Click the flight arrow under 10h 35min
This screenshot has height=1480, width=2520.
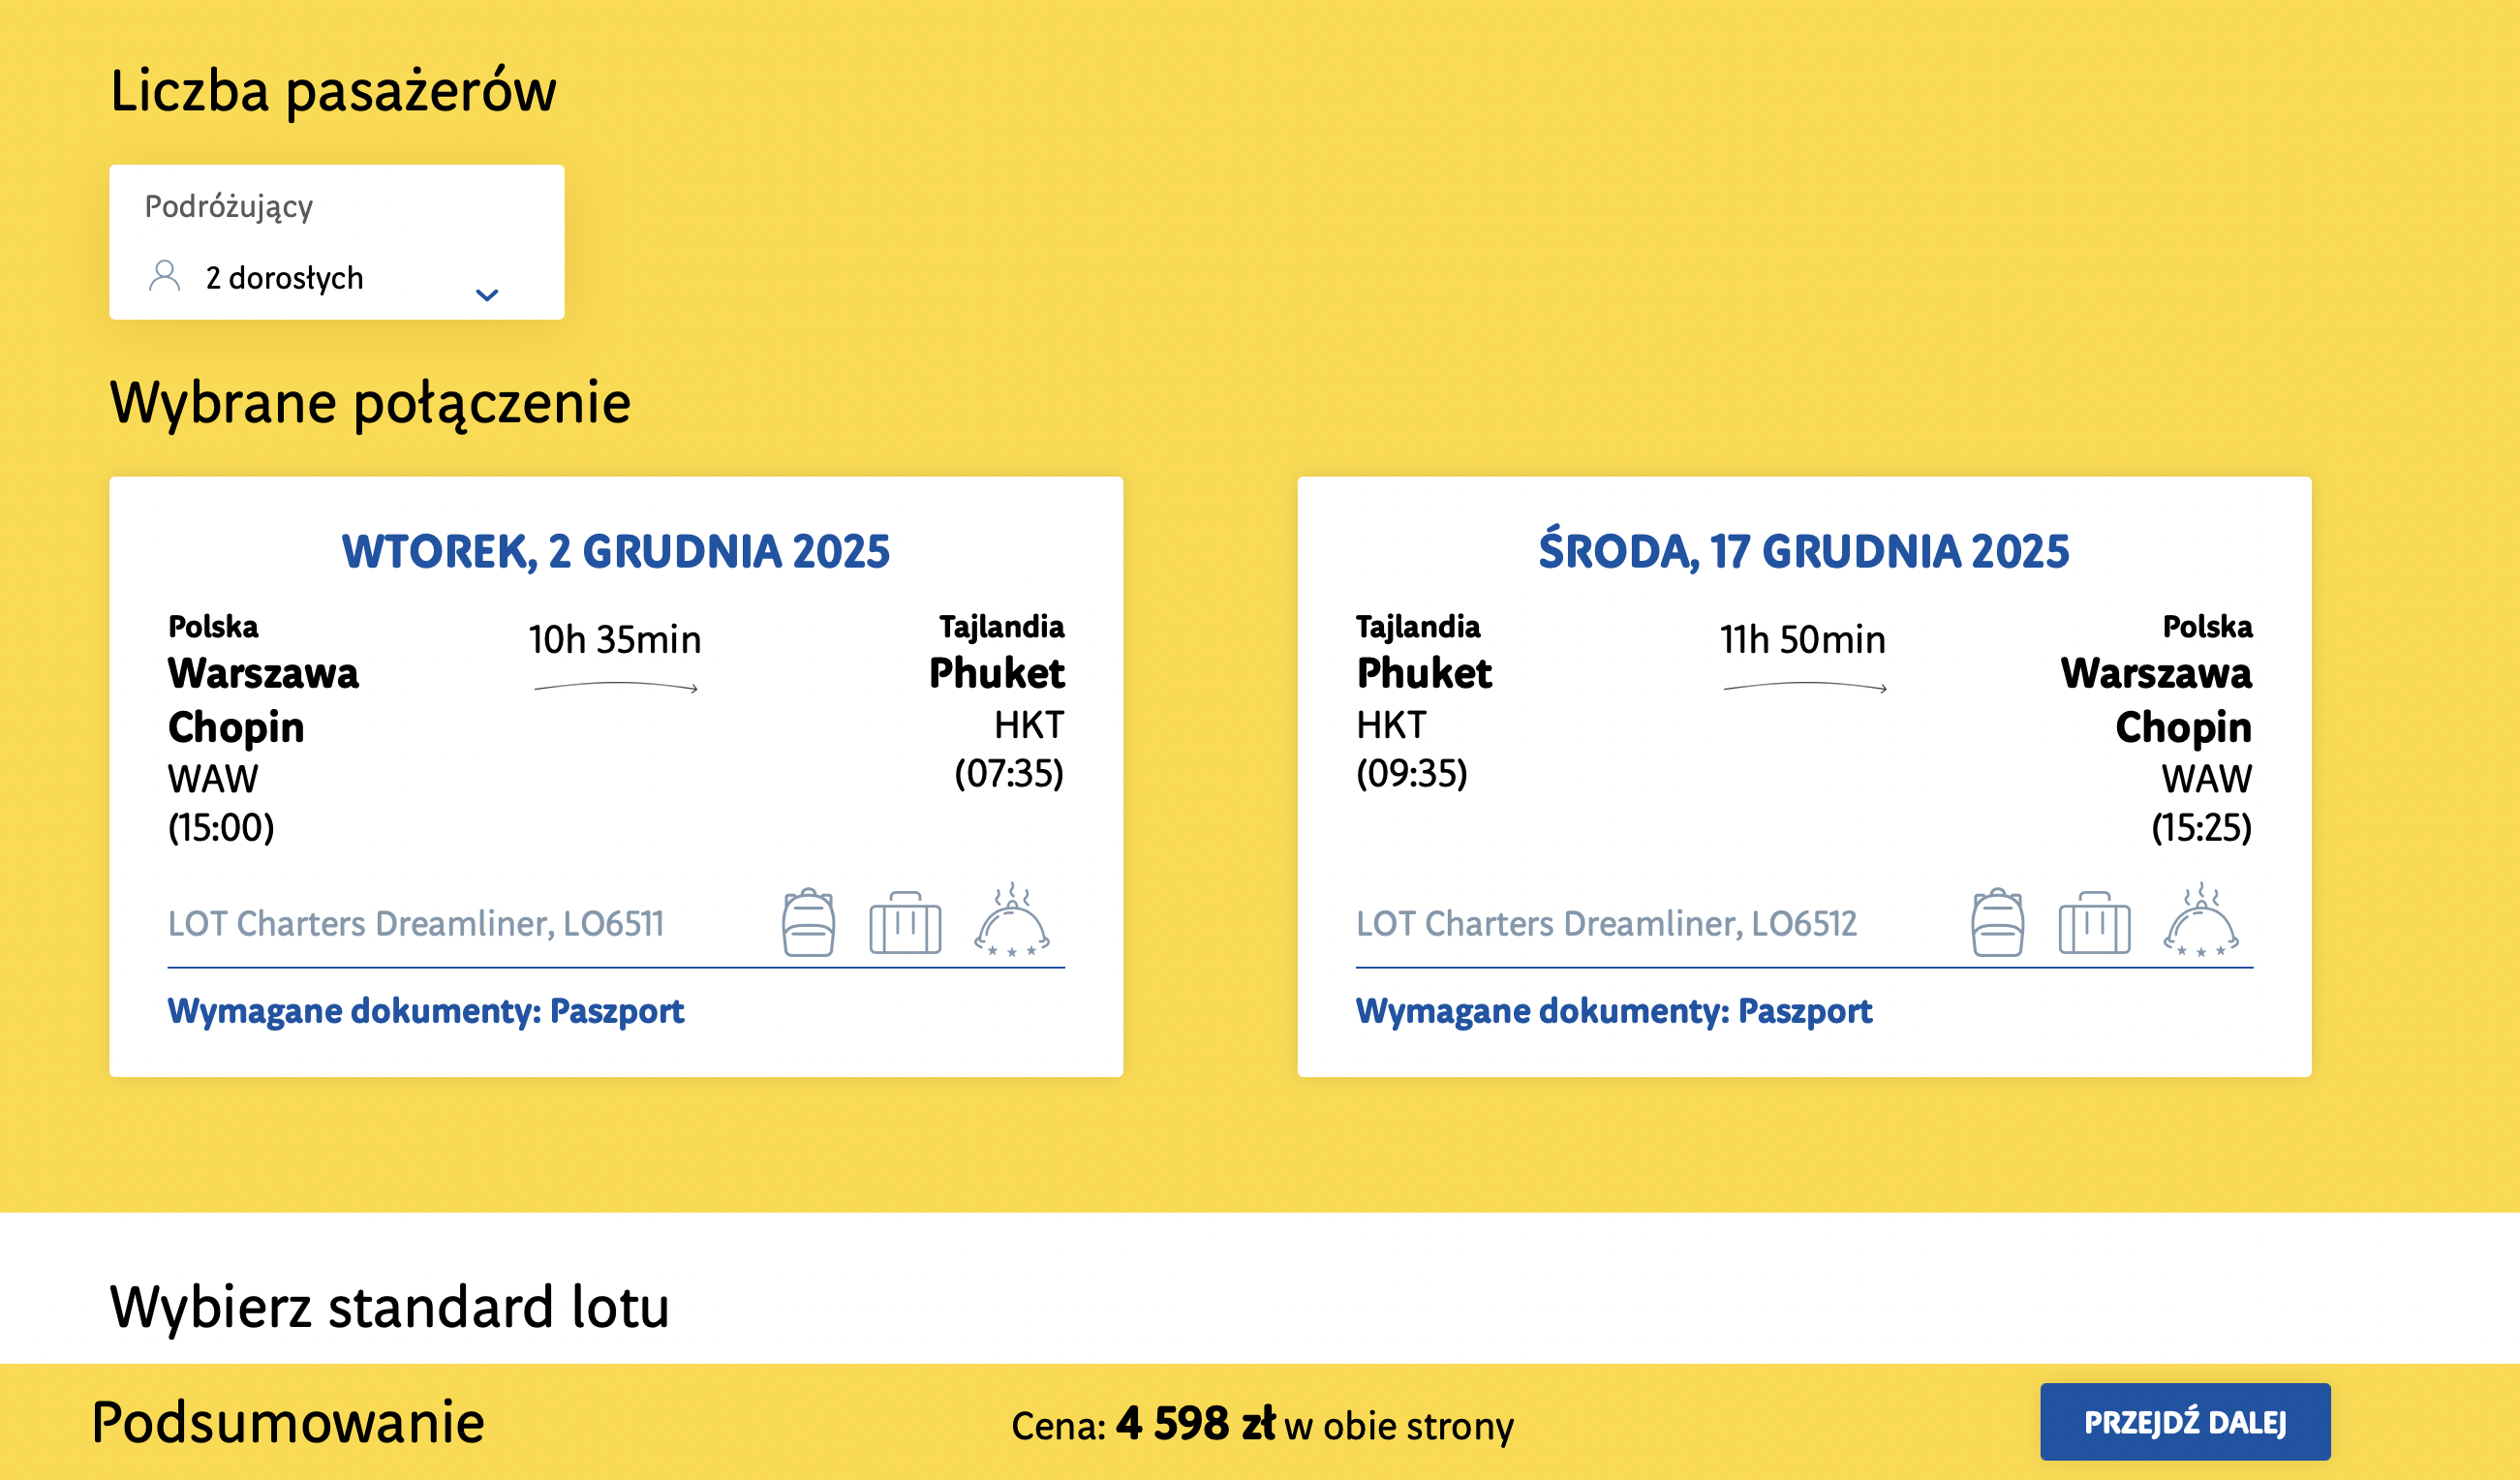(616, 687)
